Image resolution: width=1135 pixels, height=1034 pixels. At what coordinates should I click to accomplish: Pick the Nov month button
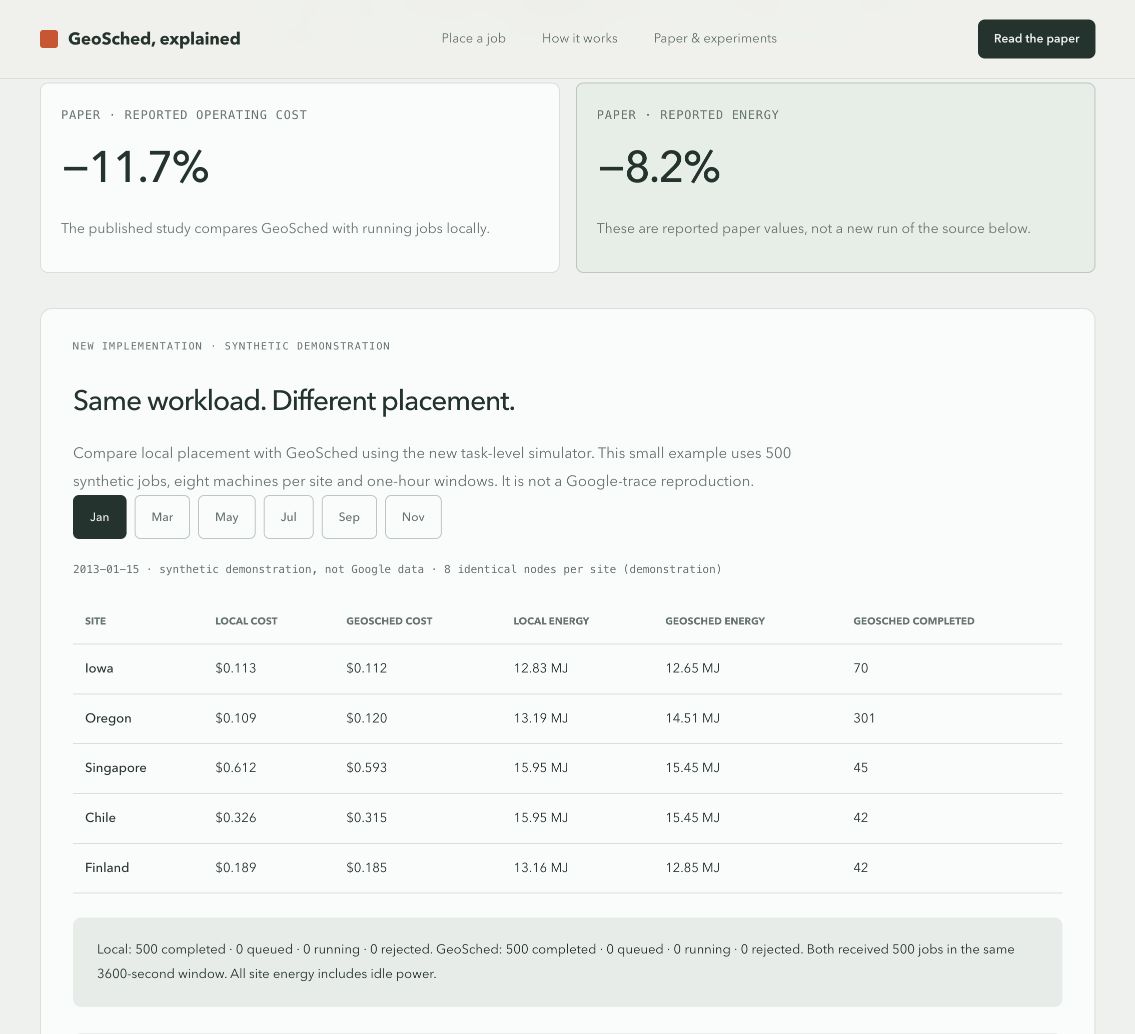[413, 517]
